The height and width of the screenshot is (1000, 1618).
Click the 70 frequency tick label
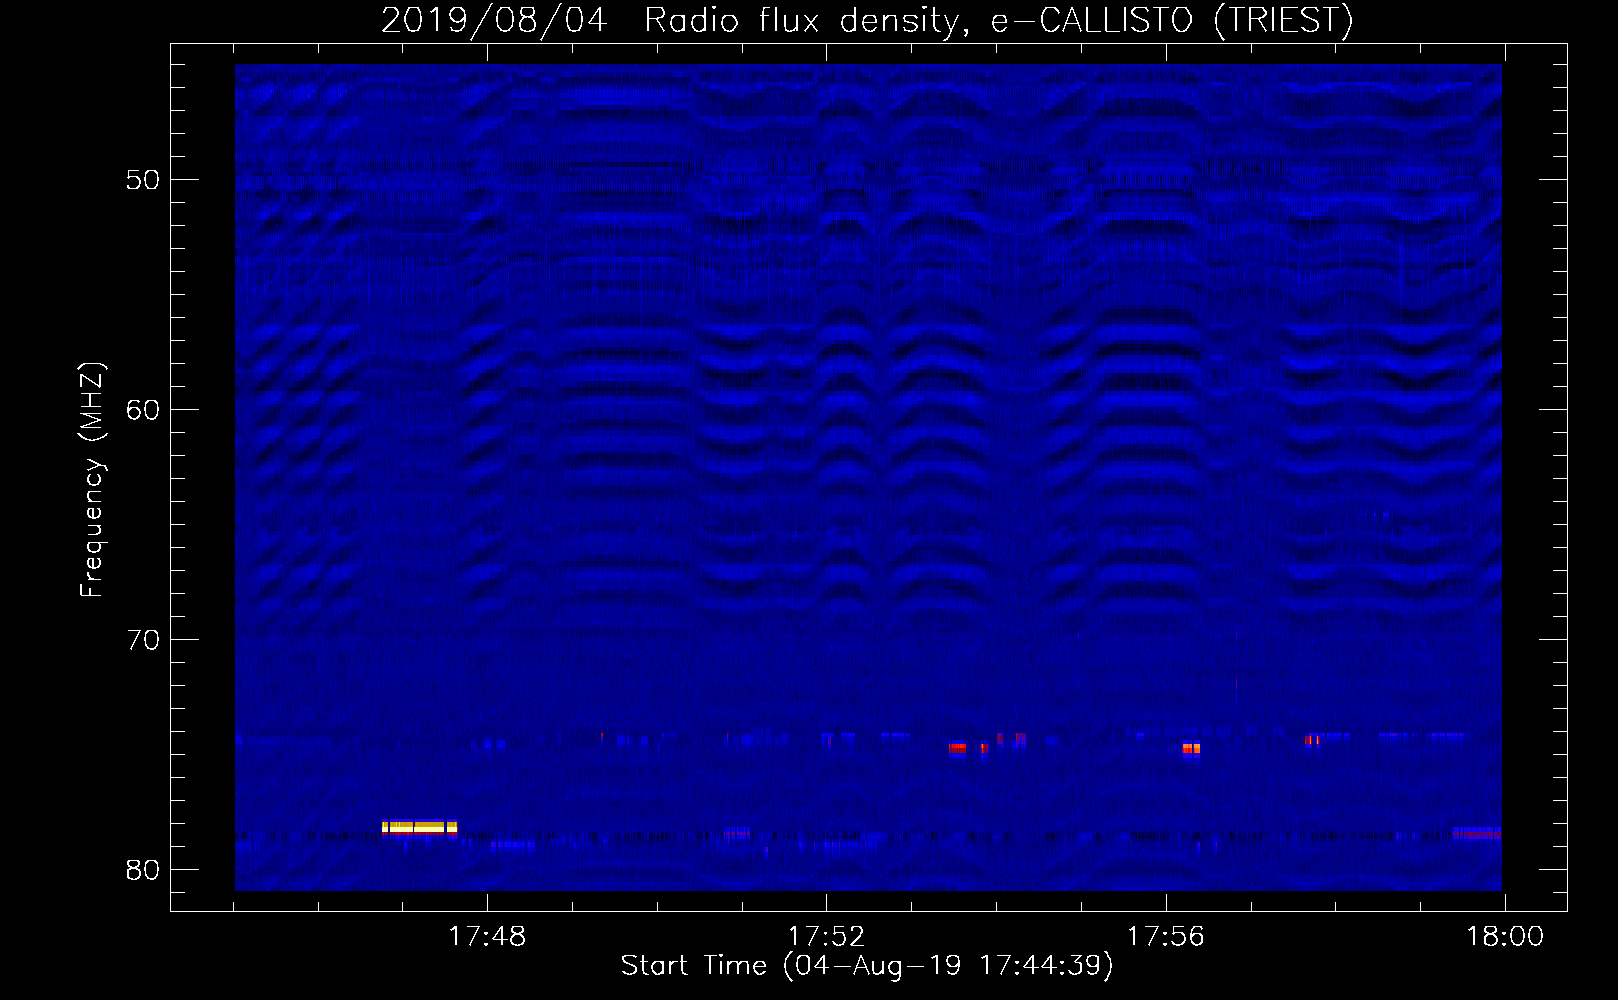[x=143, y=640]
